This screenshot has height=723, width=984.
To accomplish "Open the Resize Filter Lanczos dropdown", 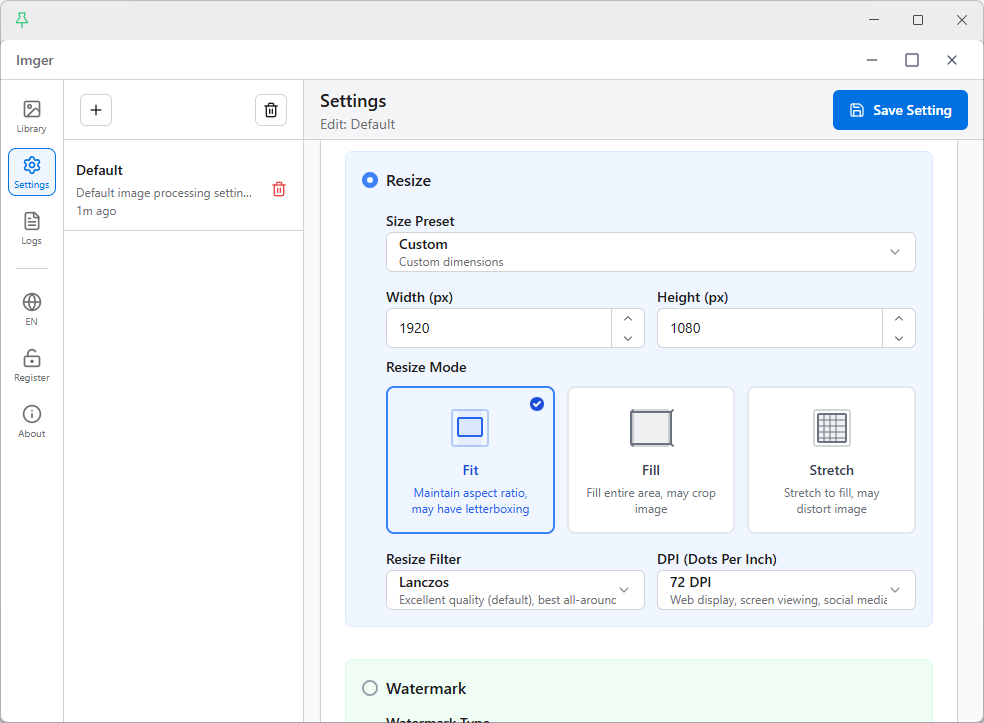I will (x=515, y=590).
